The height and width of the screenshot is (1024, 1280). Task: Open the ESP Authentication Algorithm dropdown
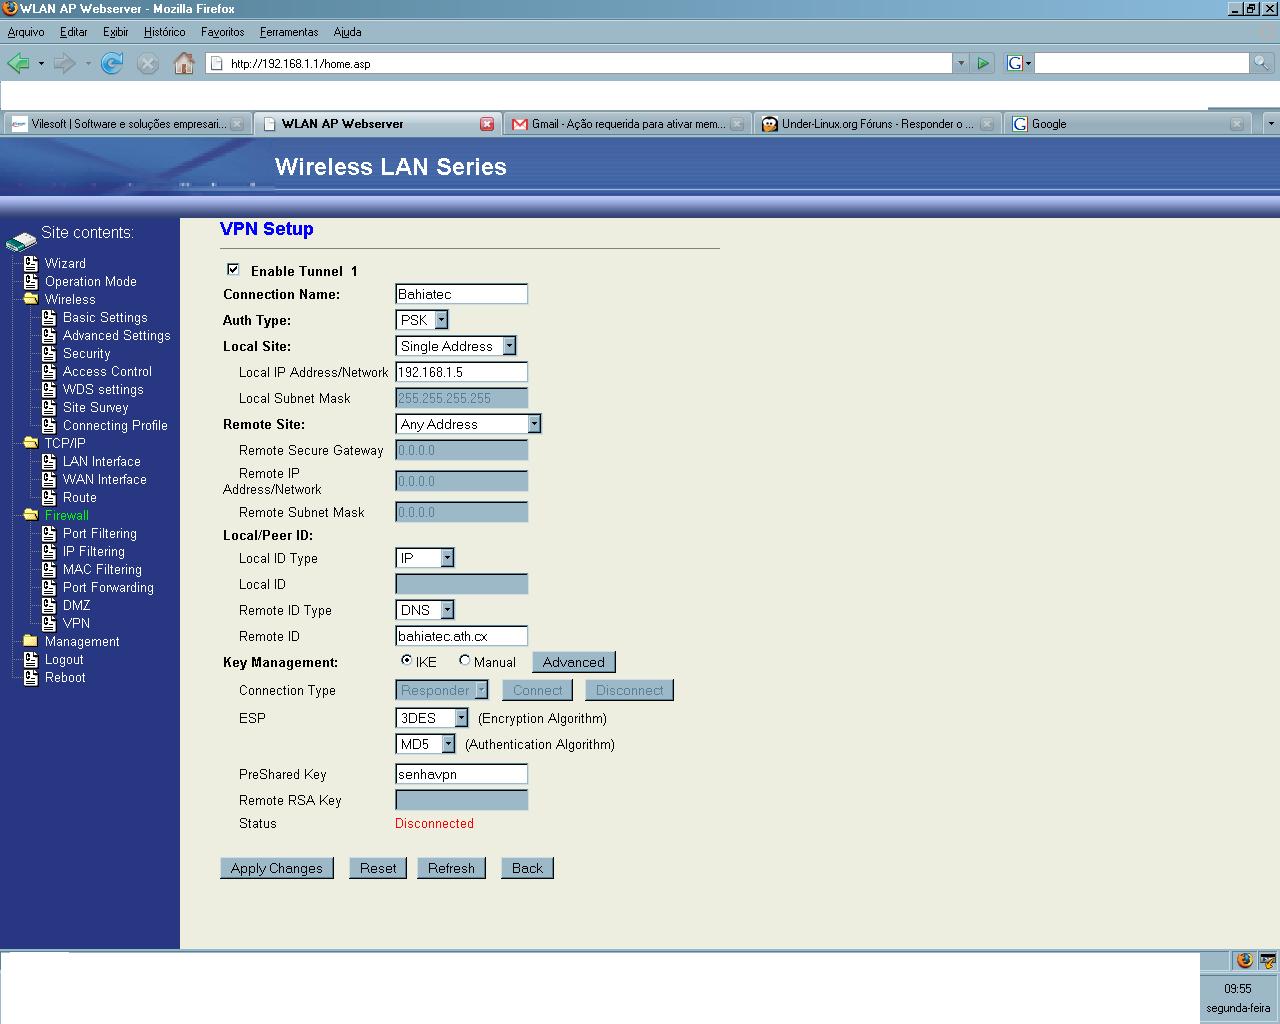(x=426, y=744)
